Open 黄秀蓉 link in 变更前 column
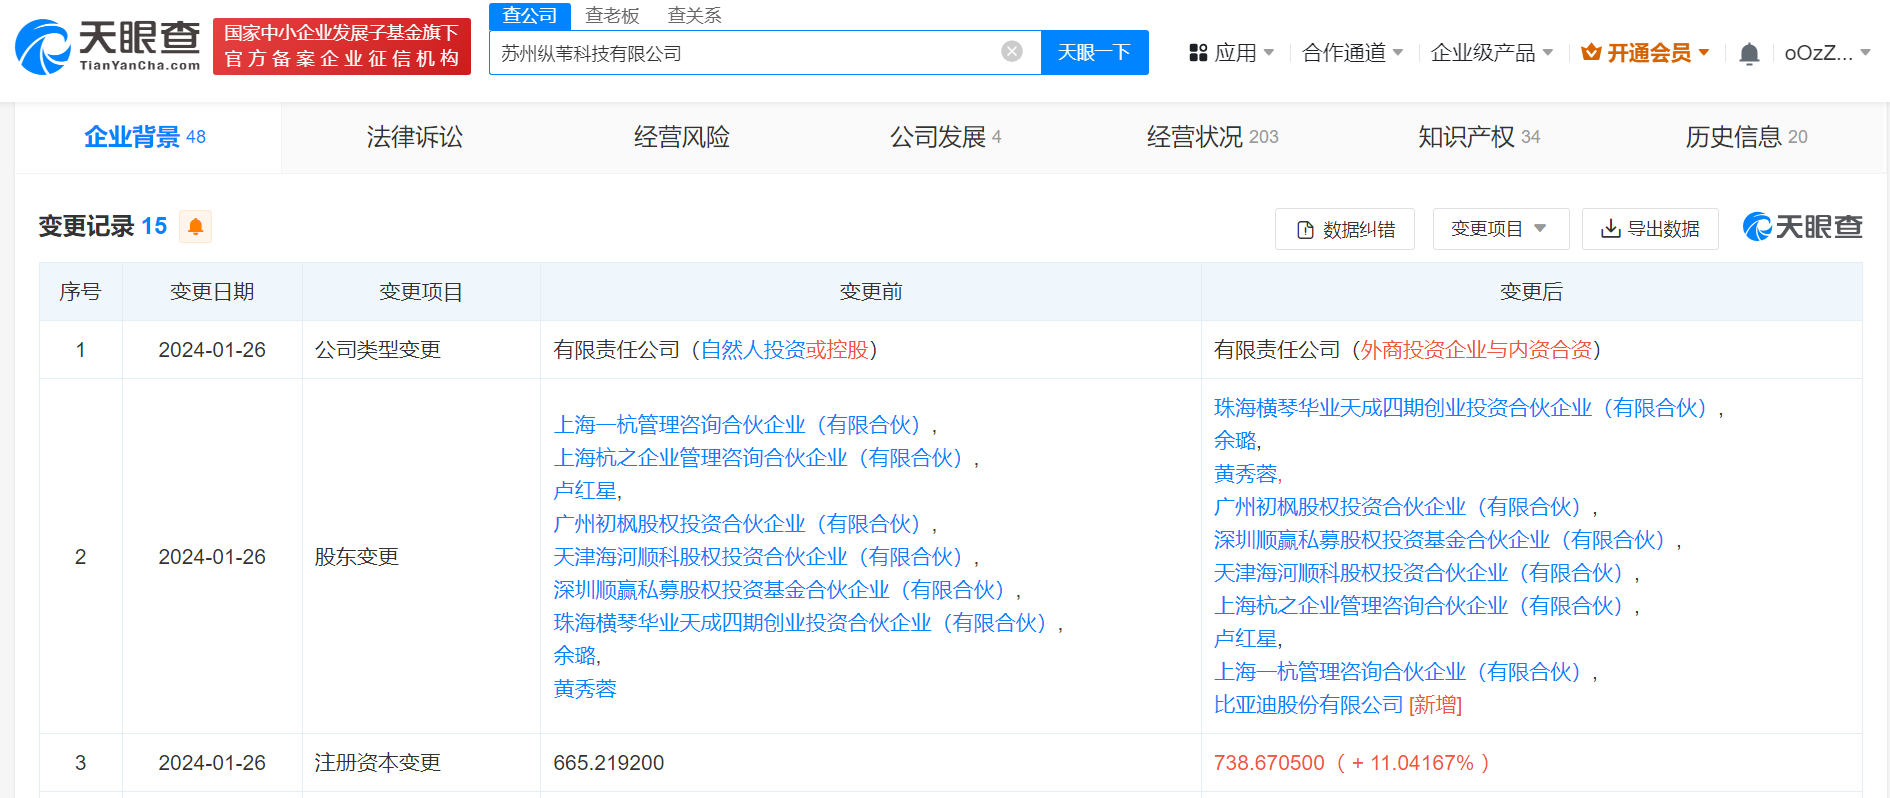Image resolution: width=1890 pixels, height=798 pixels. [585, 689]
